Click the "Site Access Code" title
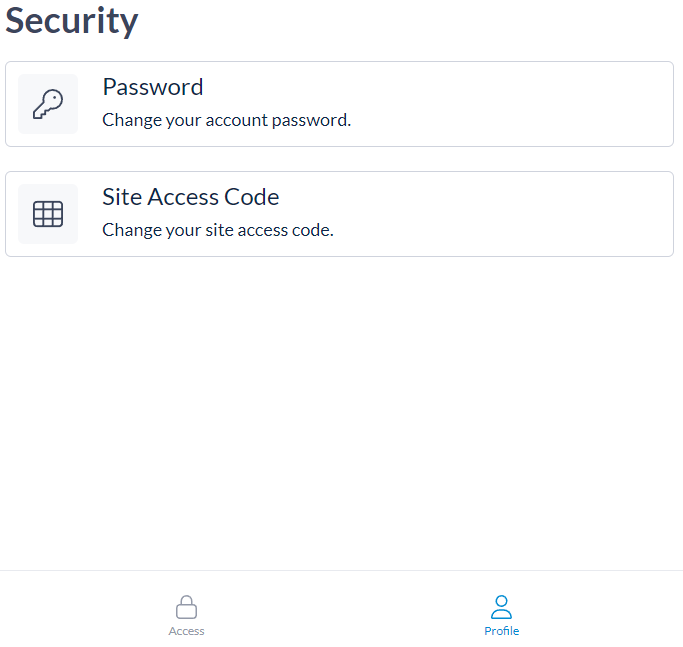The image size is (683, 647). tap(190, 197)
